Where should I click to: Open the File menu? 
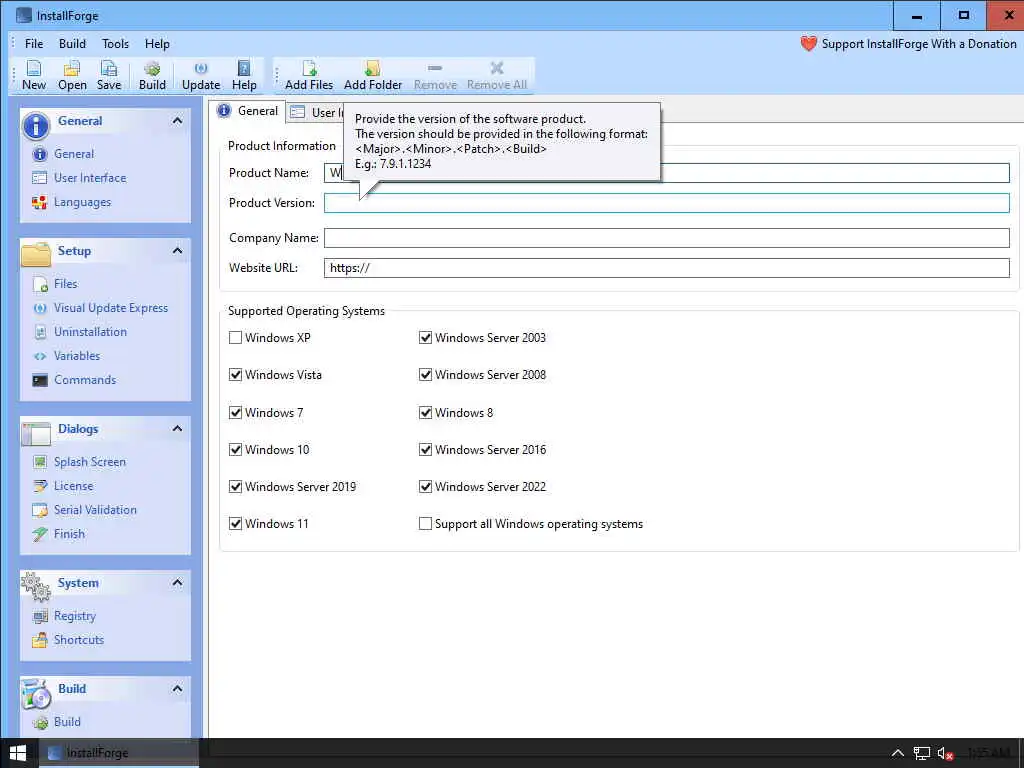[34, 44]
